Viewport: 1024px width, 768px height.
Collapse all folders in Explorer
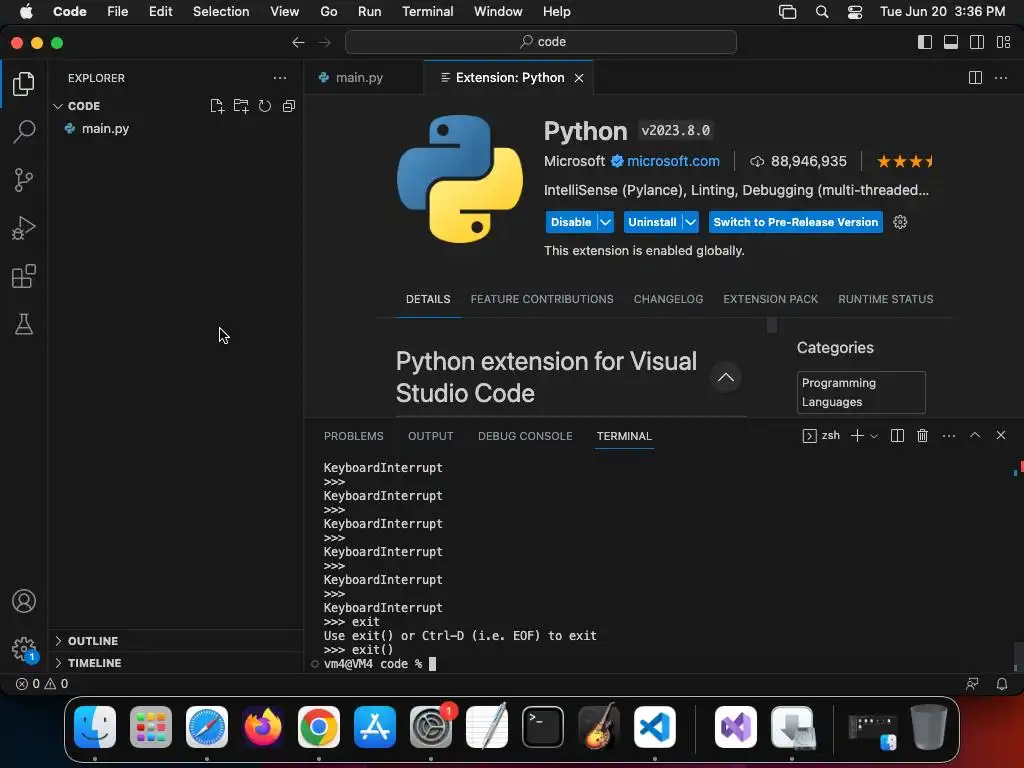(289, 106)
